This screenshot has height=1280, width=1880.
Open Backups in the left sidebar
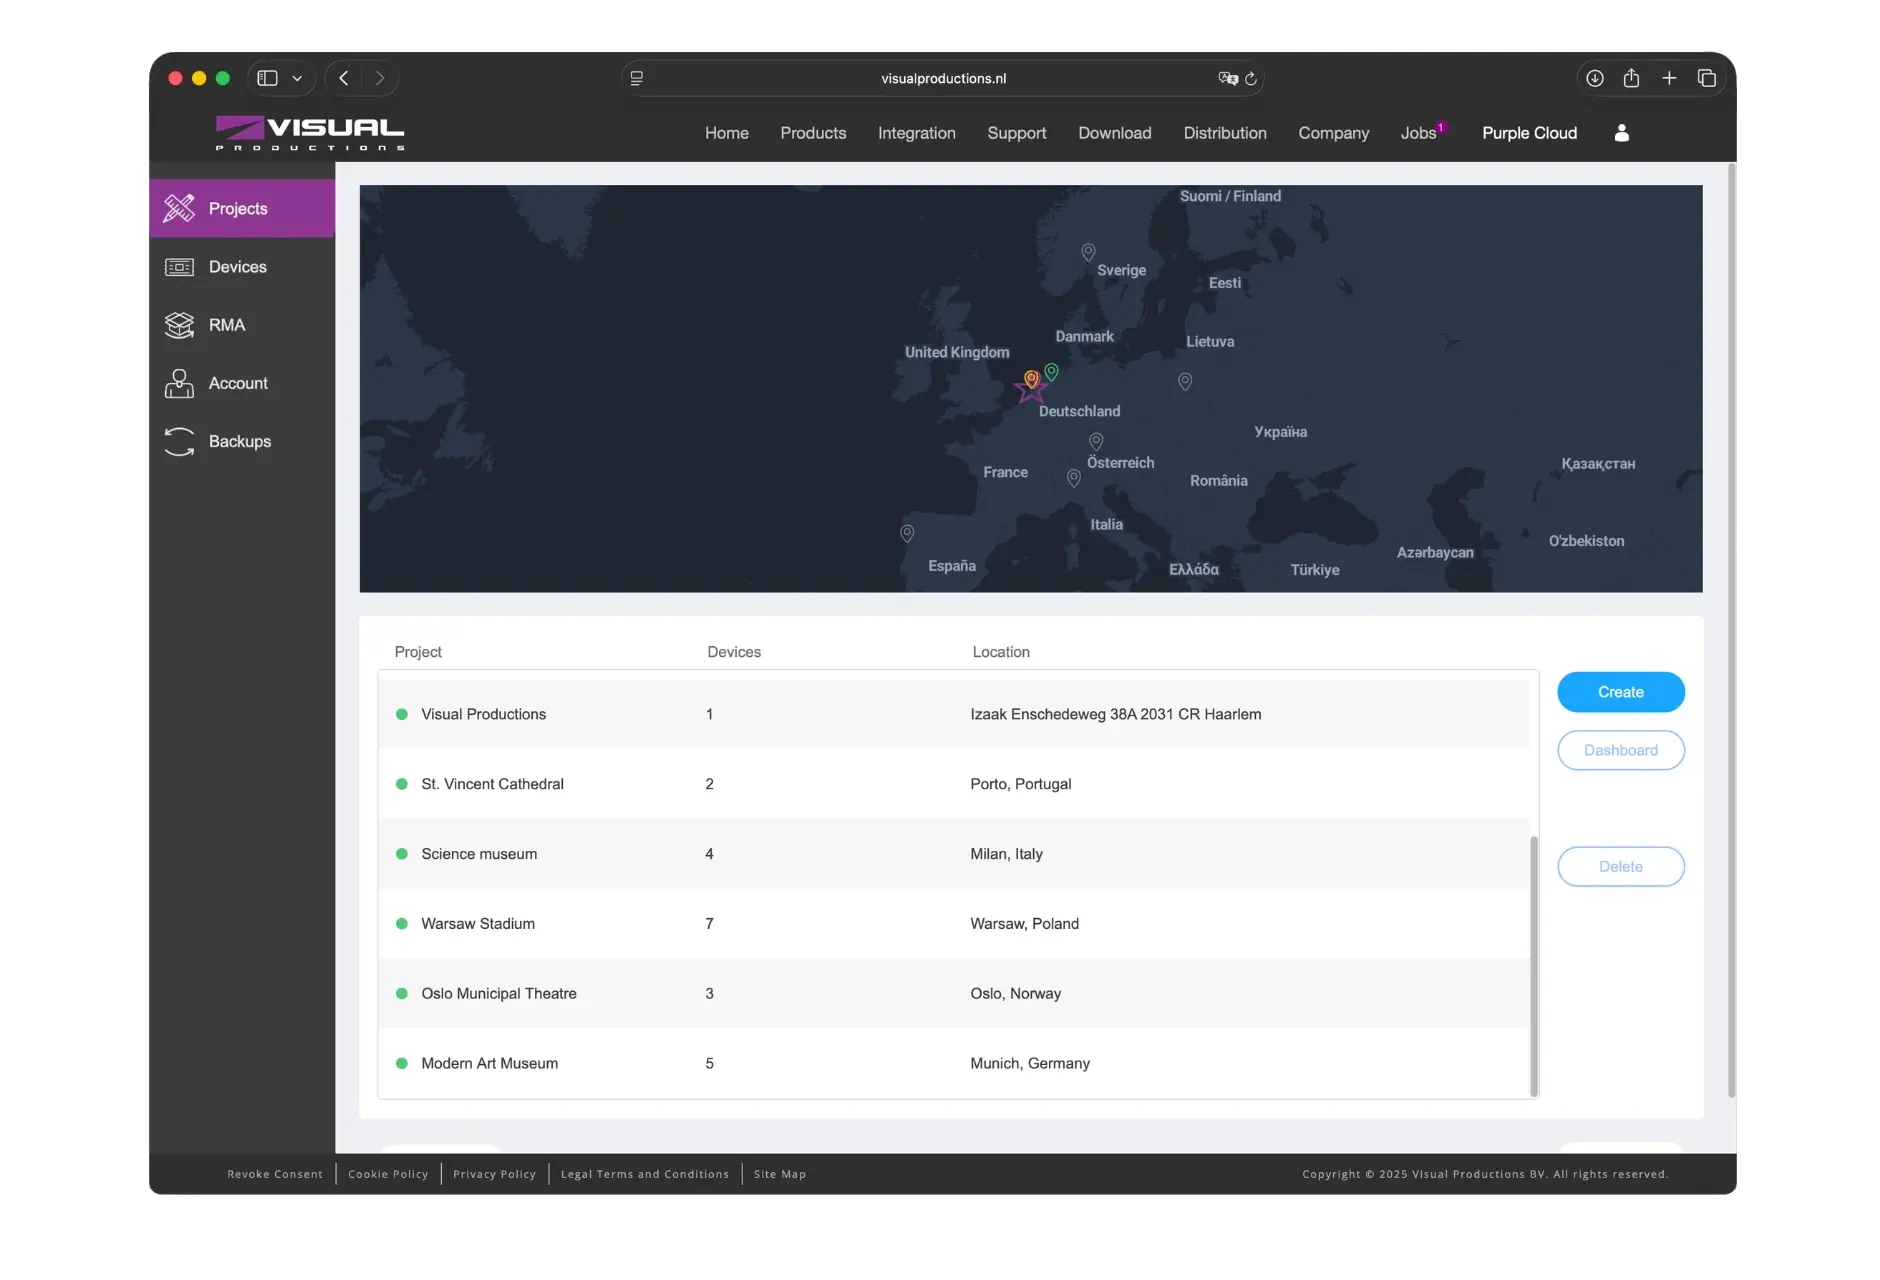(239, 441)
